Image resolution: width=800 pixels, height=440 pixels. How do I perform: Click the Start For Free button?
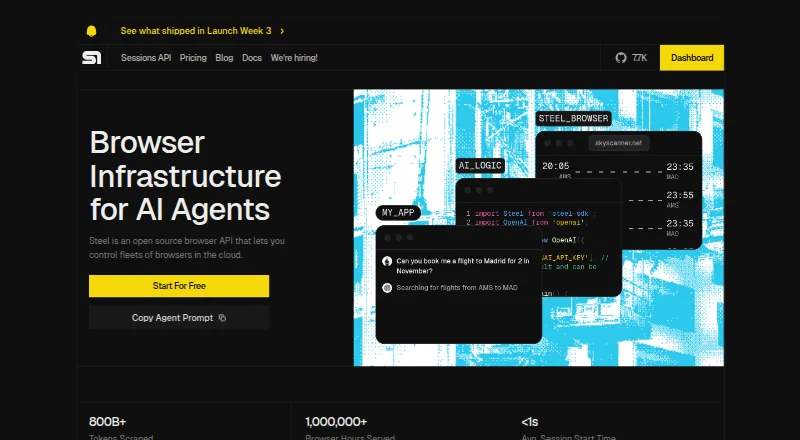pyautogui.click(x=179, y=286)
